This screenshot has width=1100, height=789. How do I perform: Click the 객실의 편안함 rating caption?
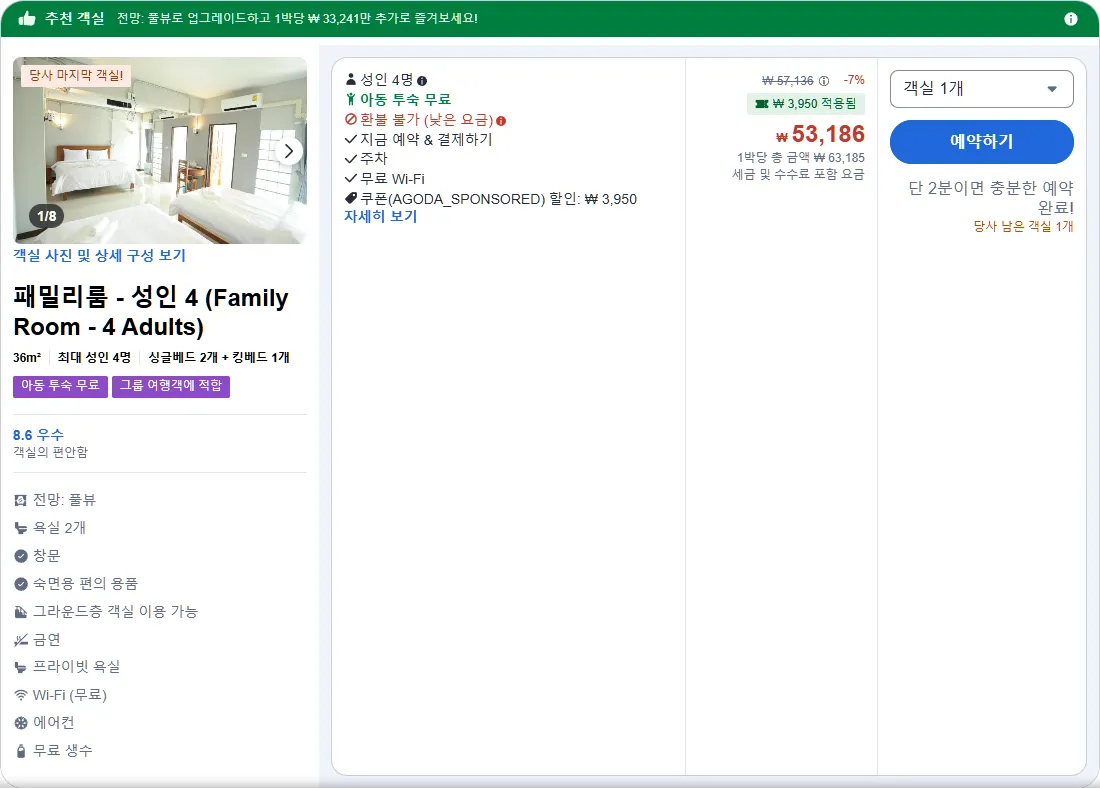pos(51,452)
